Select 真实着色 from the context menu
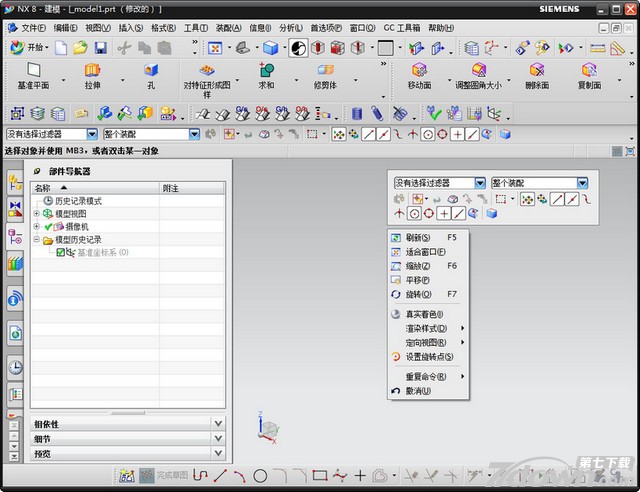 pyautogui.click(x=424, y=314)
